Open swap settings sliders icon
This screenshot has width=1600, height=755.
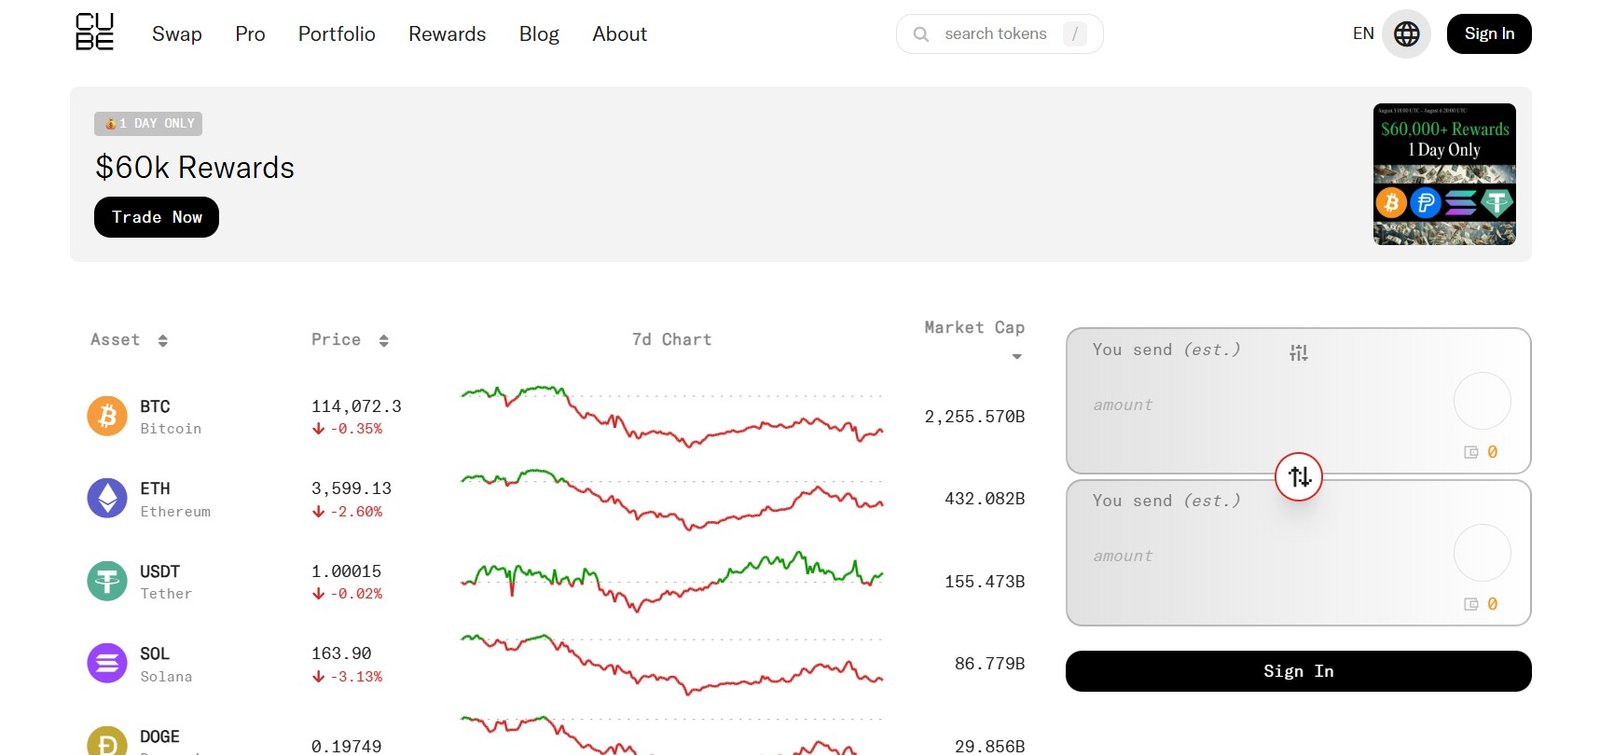pyautogui.click(x=1298, y=352)
